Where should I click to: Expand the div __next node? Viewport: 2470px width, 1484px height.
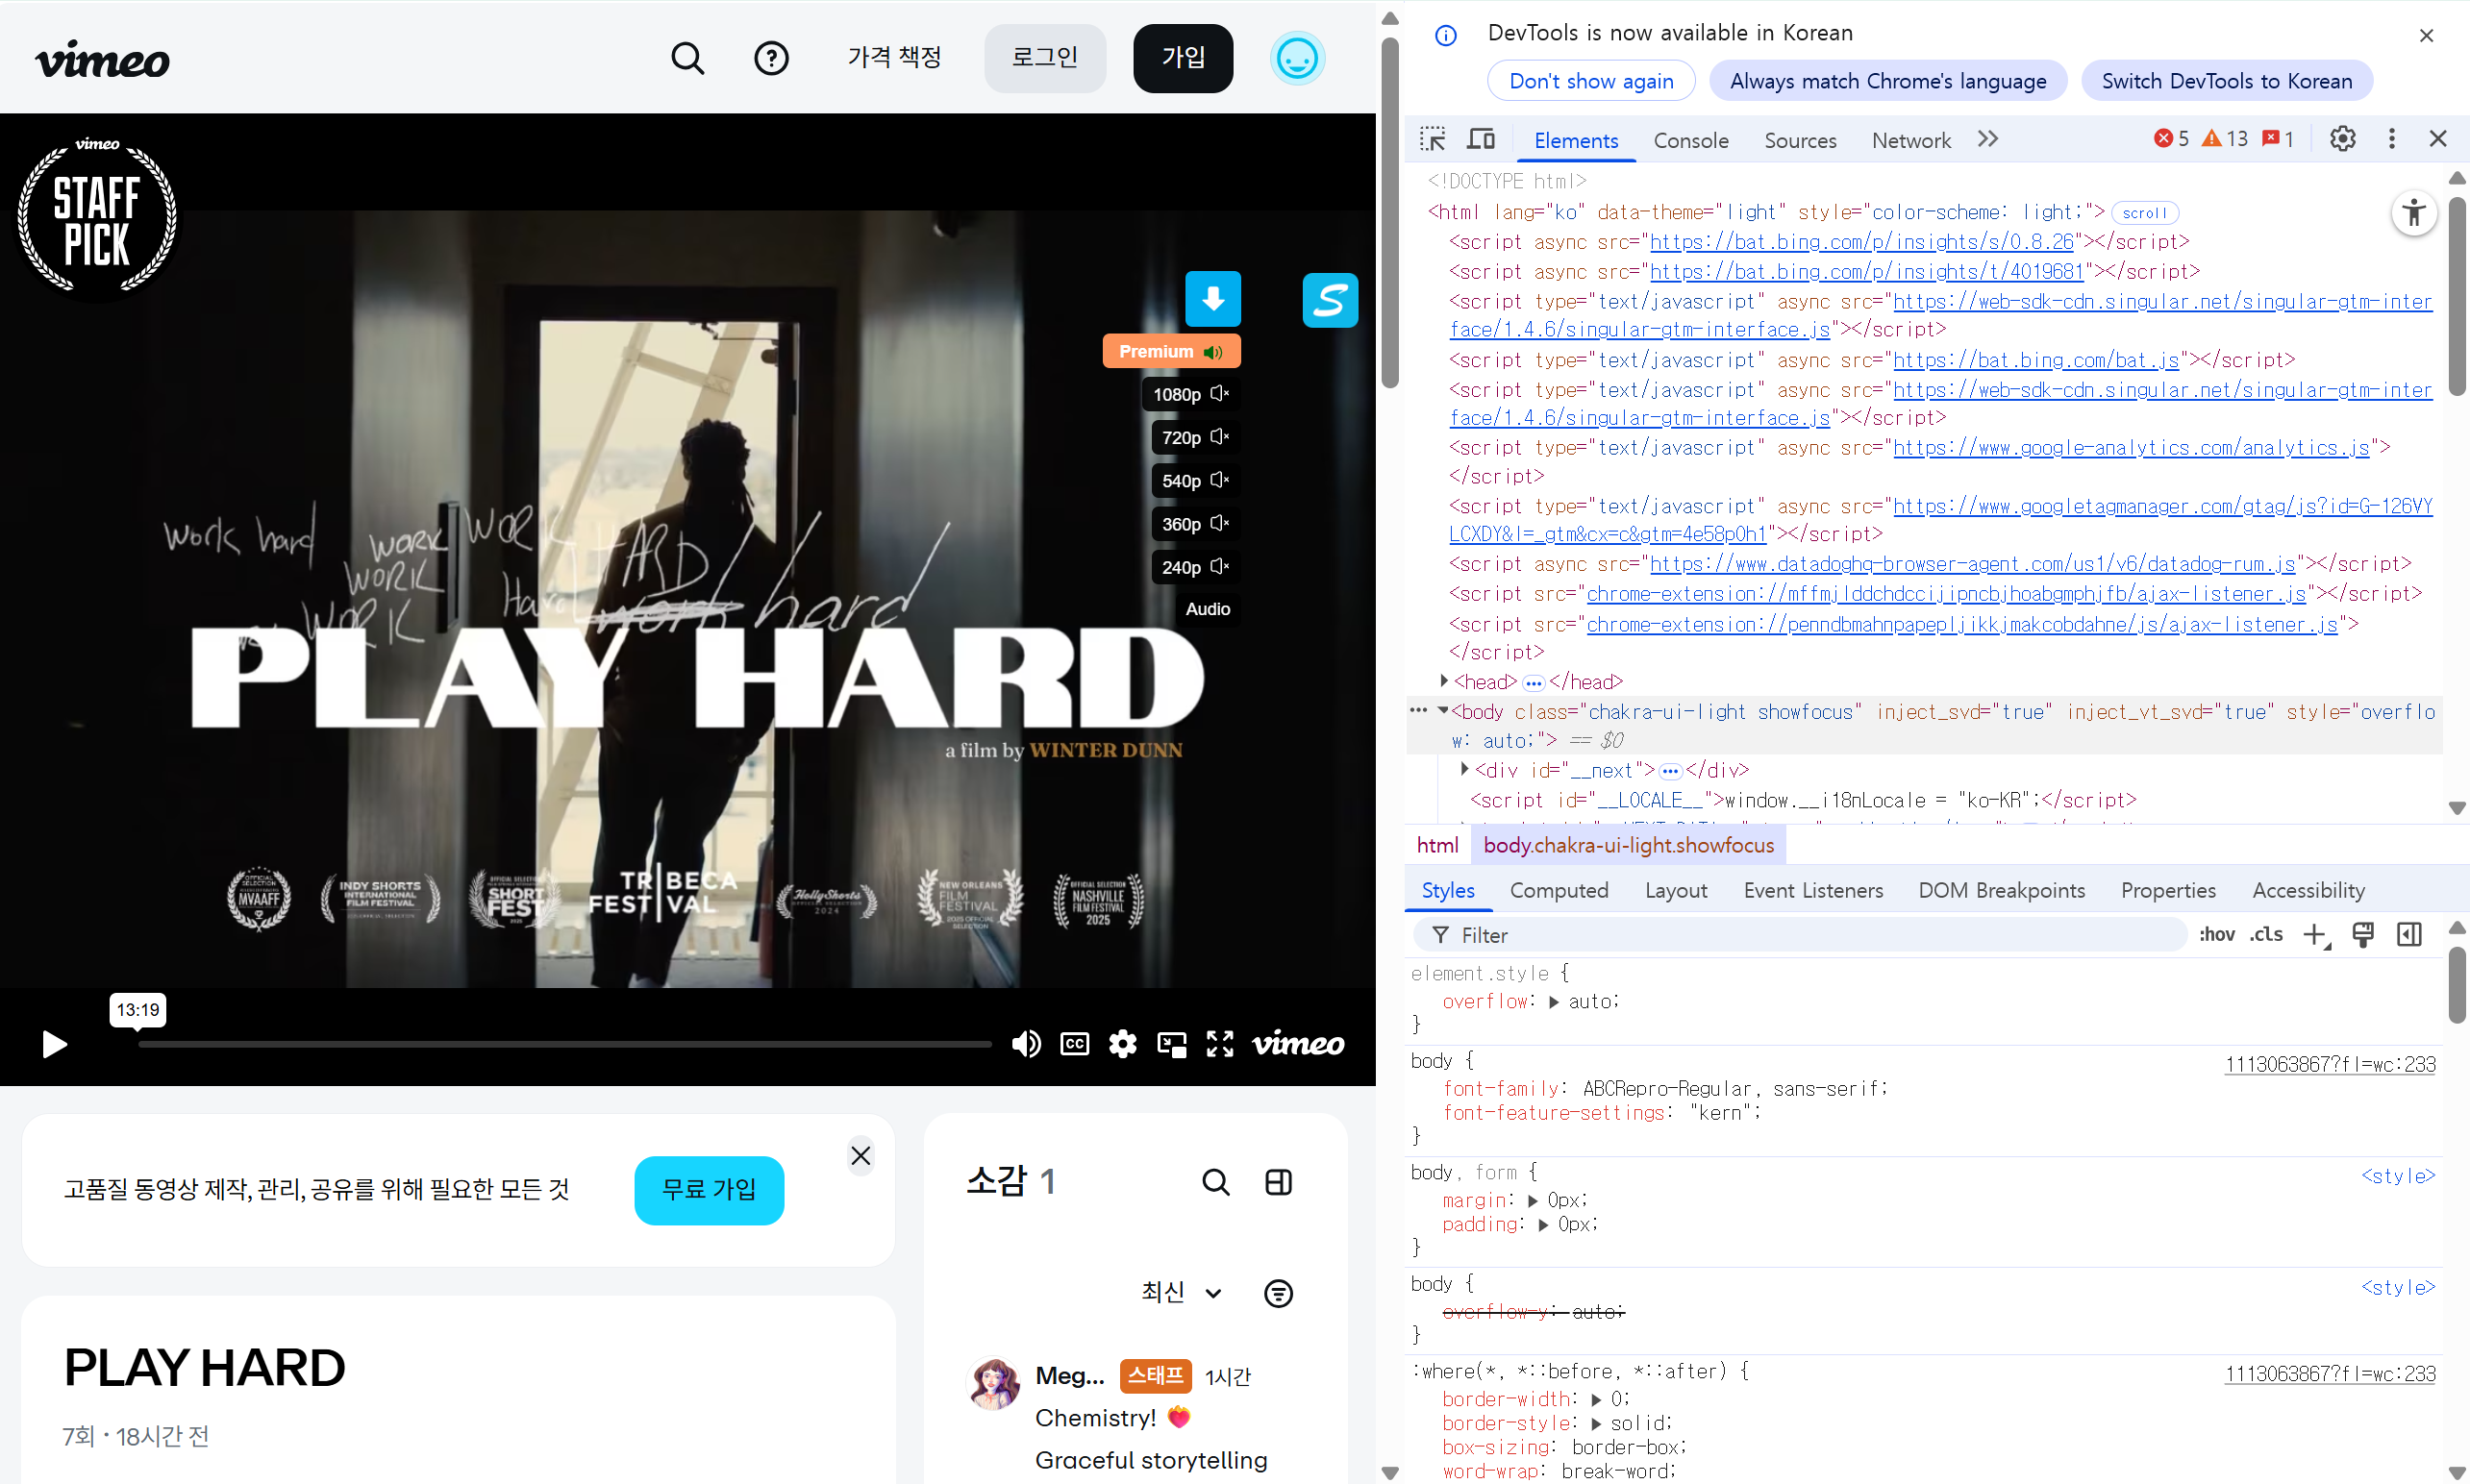pyautogui.click(x=1464, y=769)
